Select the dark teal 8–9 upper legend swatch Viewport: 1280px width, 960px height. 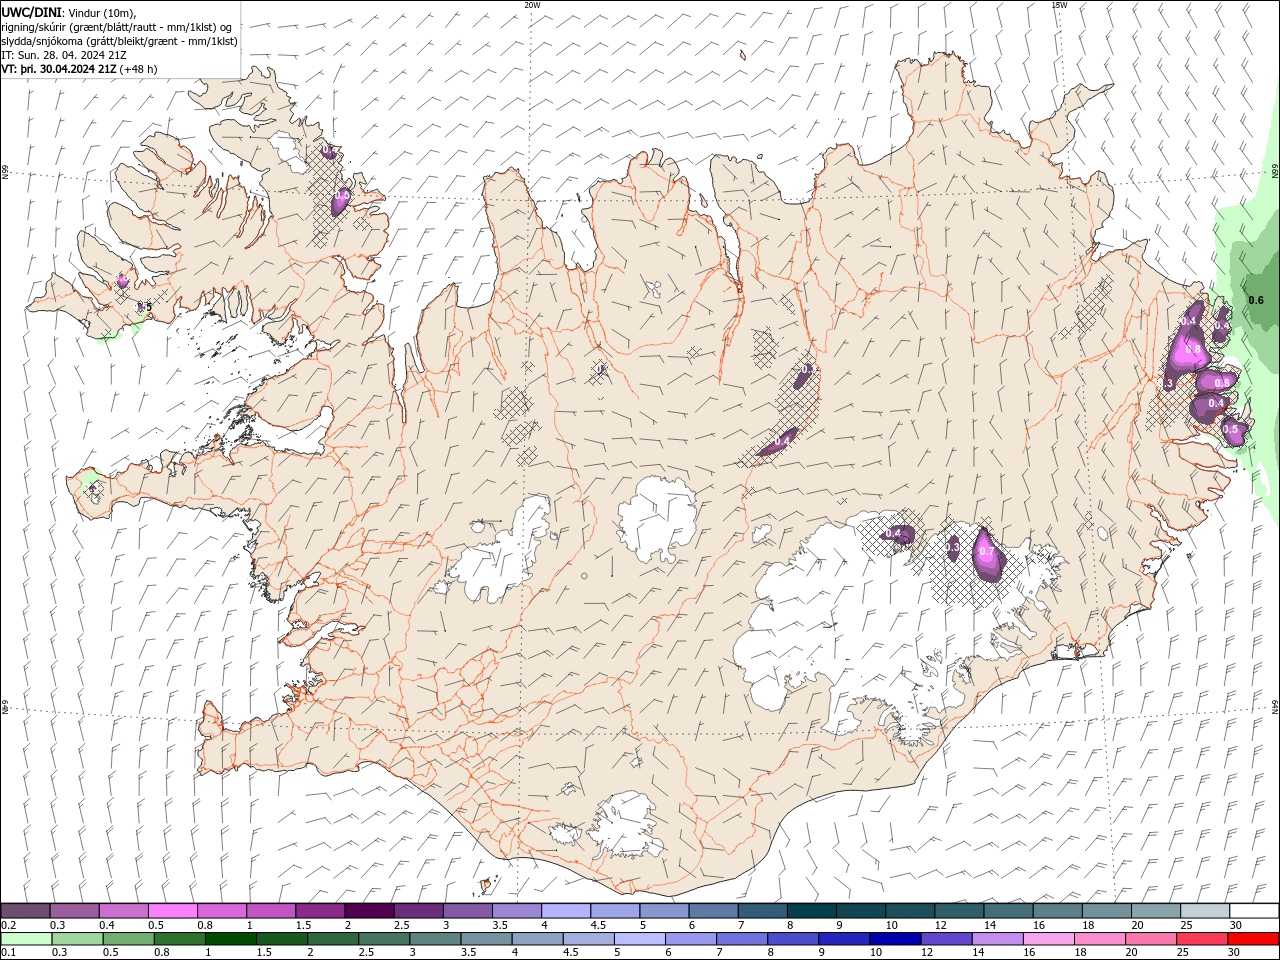pyautogui.click(x=812, y=910)
